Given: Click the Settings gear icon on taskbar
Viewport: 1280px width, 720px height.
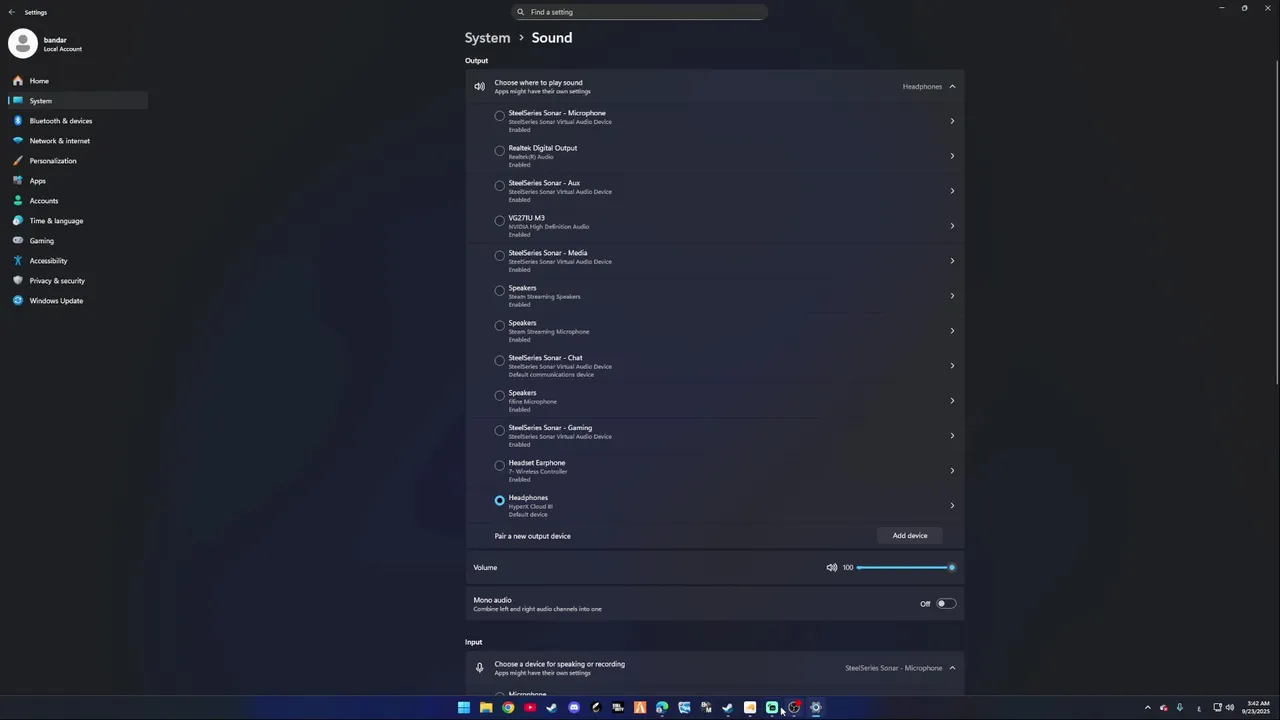Looking at the screenshot, I should (x=816, y=708).
